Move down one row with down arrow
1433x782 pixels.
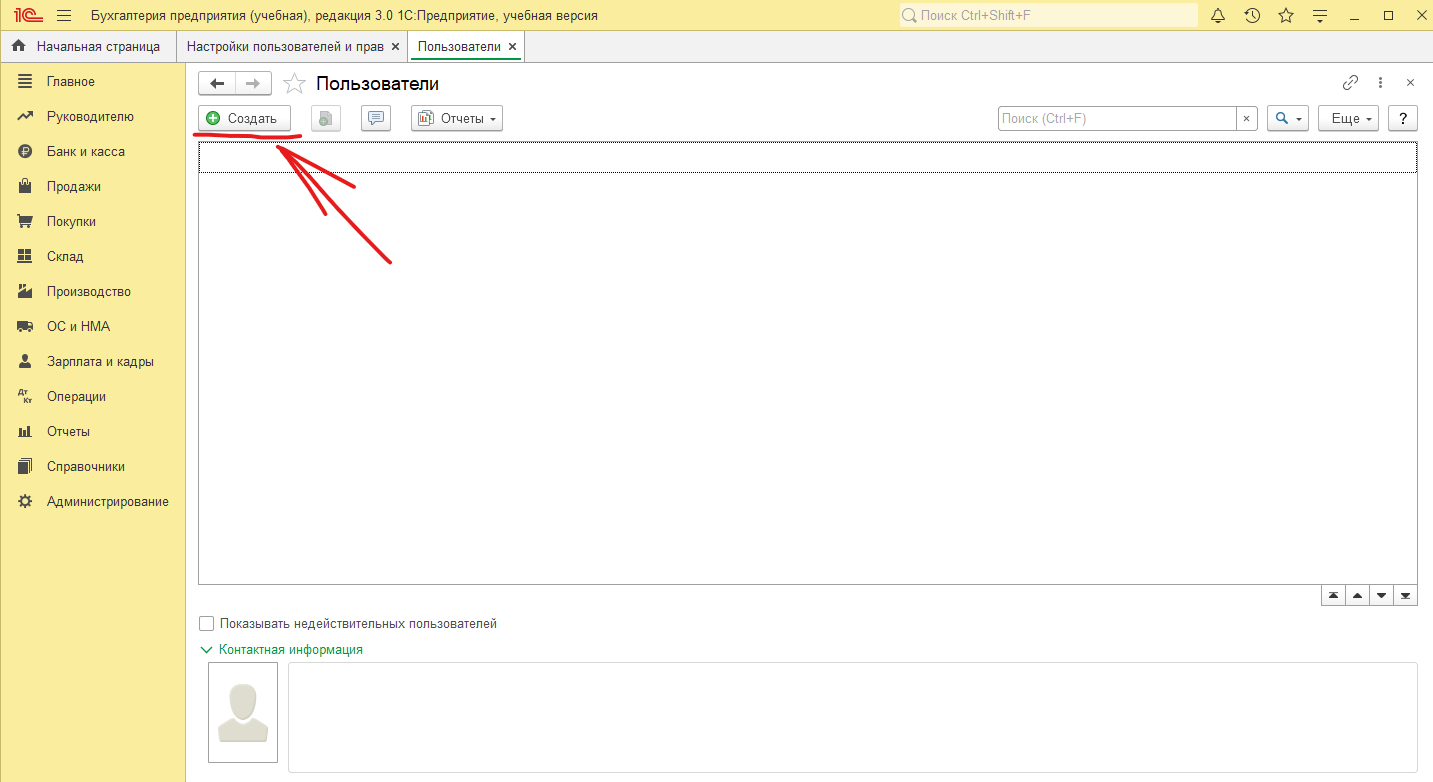click(x=1381, y=595)
